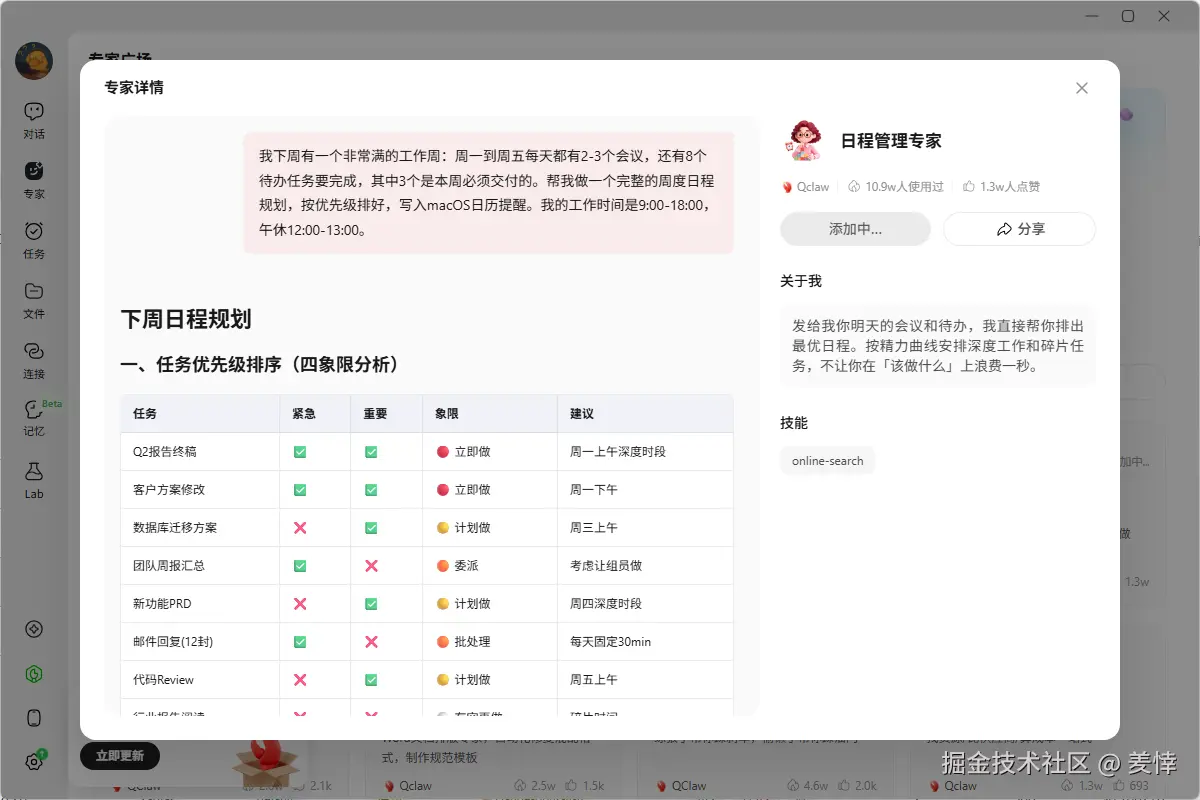1200x800 pixels.
Task: Click the yellow 计划做 dot for 数据库迁移方案
Action: coord(443,528)
